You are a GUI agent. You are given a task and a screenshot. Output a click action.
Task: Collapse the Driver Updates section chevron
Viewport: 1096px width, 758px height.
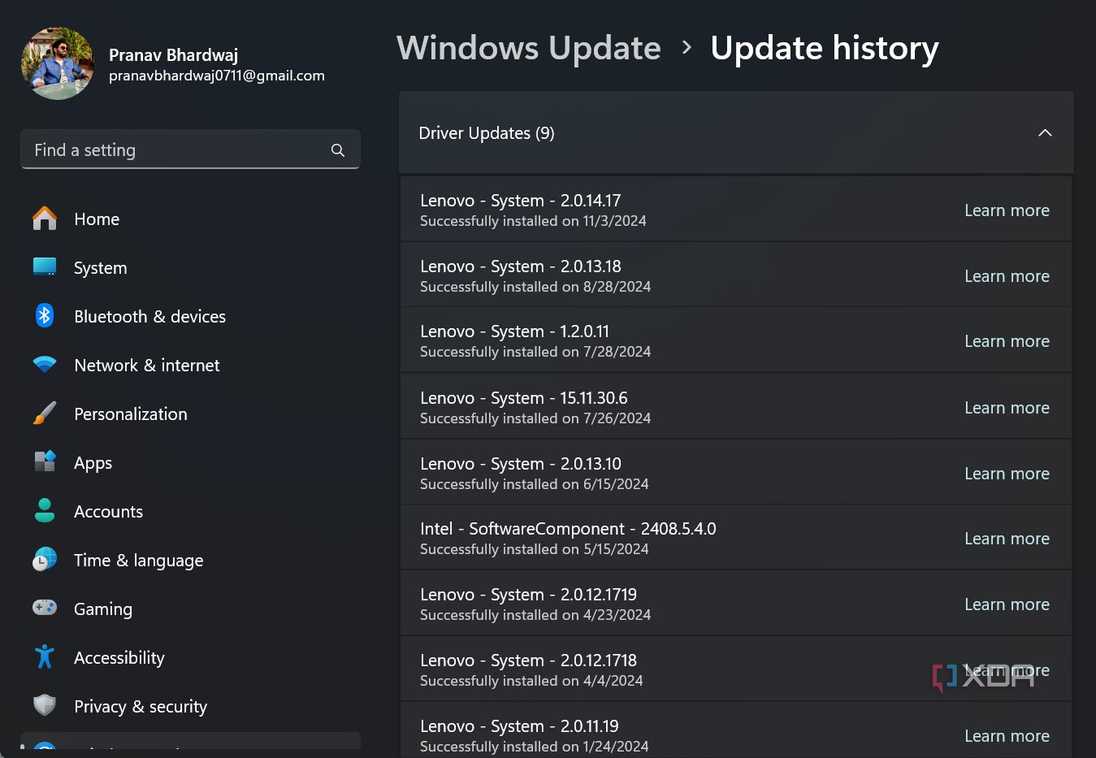pyautogui.click(x=1045, y=133)
